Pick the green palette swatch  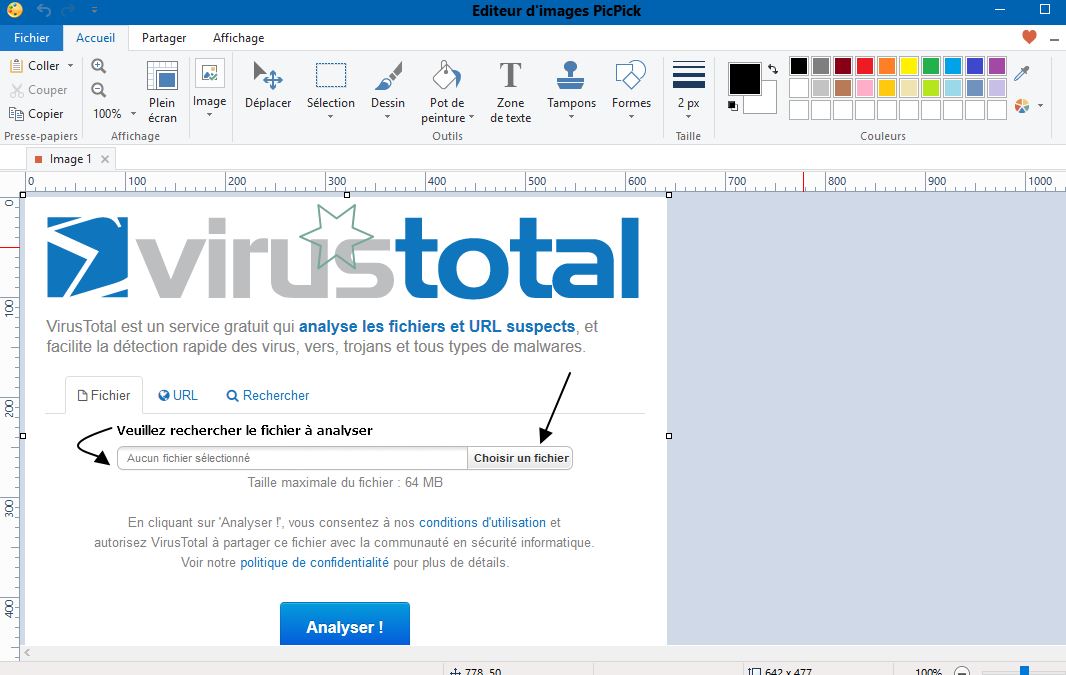pos(931,66)
